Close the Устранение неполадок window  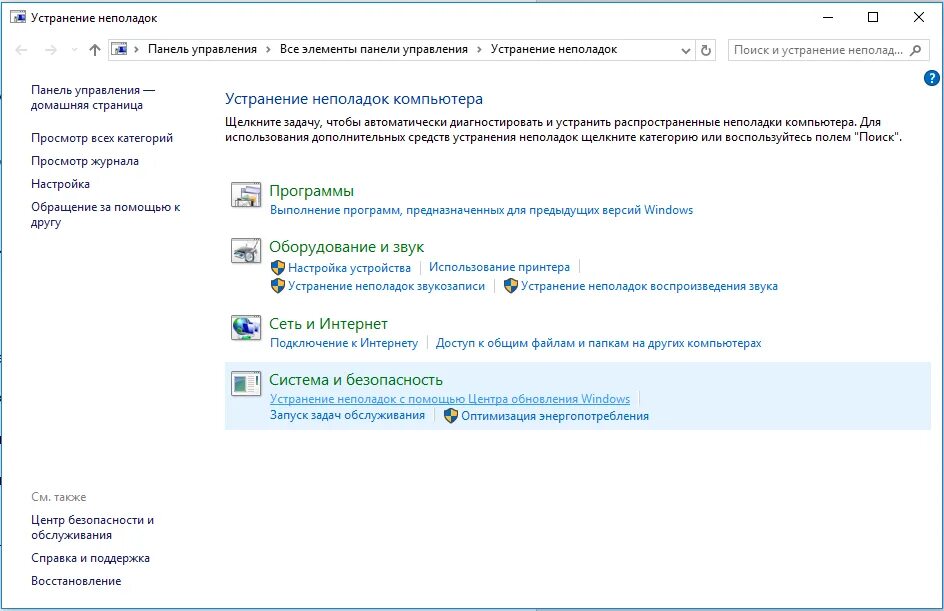(x=919, y=17)
